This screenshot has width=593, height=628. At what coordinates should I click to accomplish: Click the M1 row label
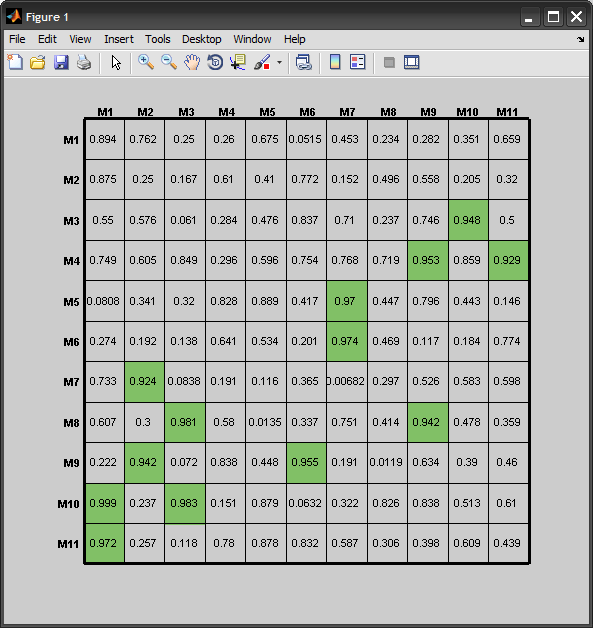(x=71, y=140)
